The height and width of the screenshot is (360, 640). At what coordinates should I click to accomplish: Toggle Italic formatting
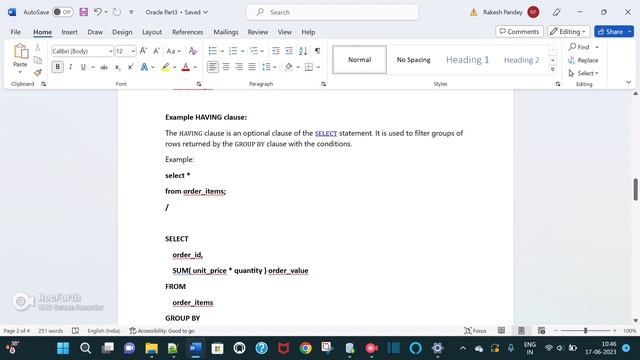[70, 67]
